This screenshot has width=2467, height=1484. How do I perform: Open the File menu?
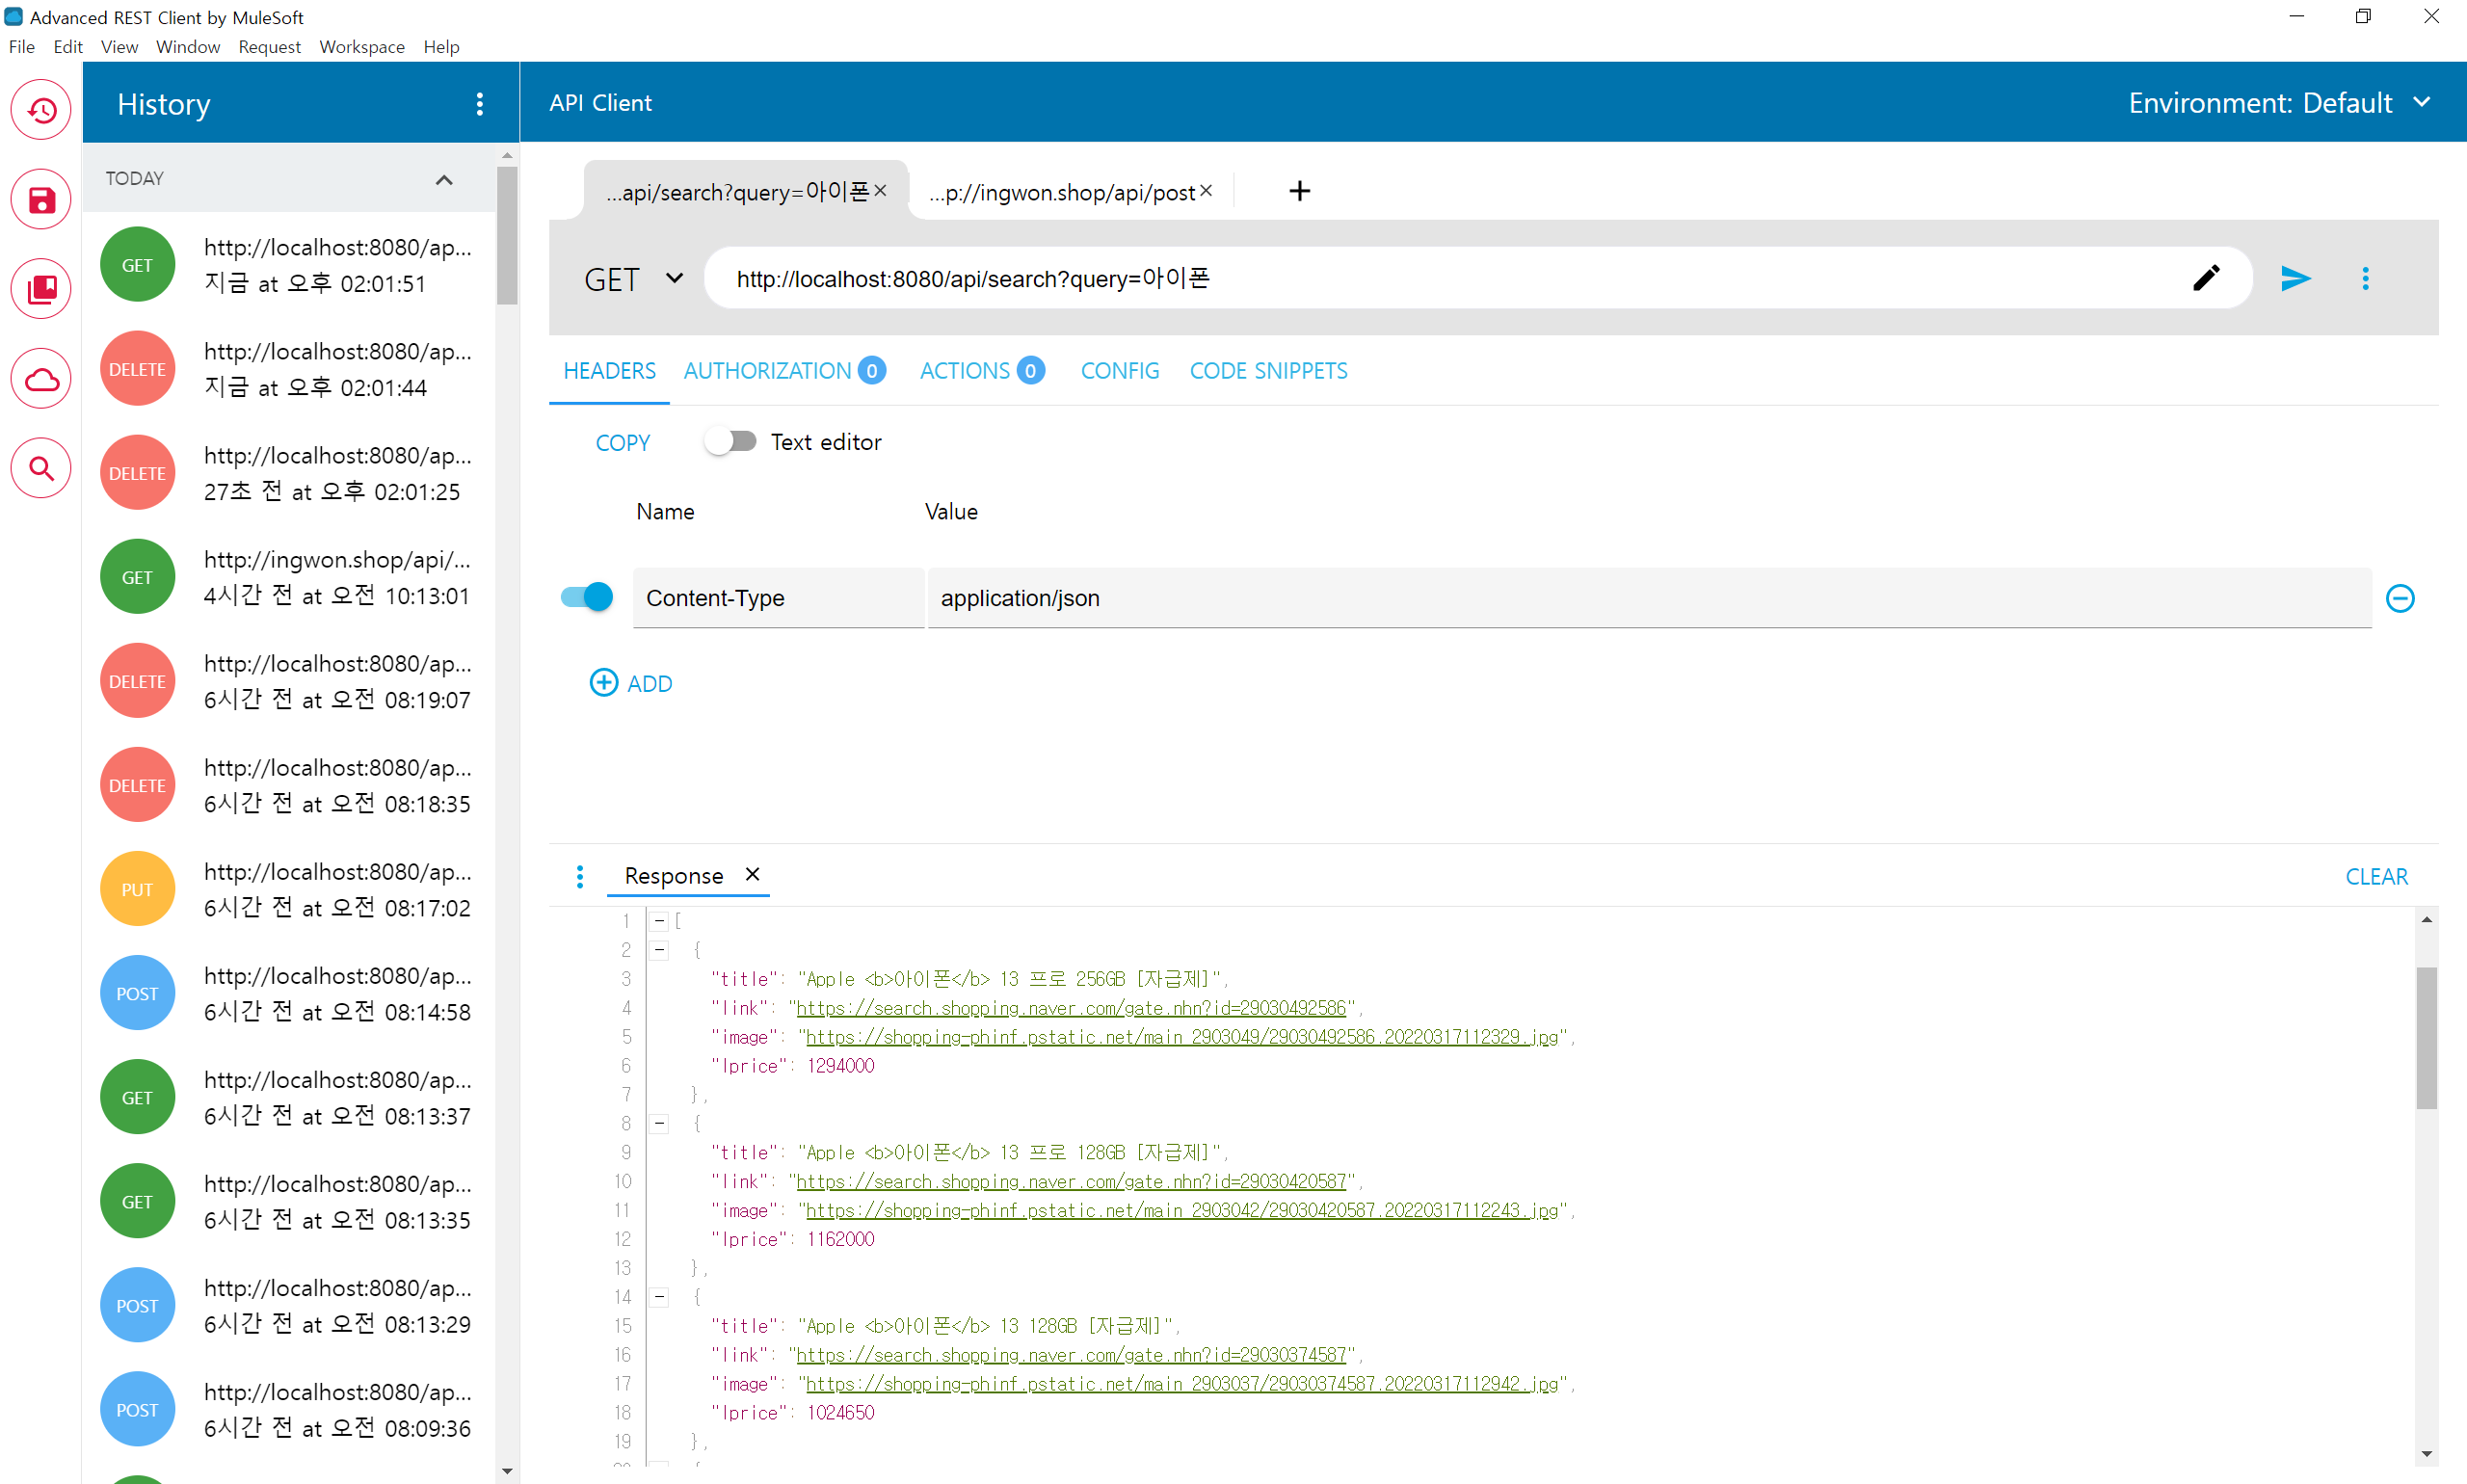[x=21, y=47]
